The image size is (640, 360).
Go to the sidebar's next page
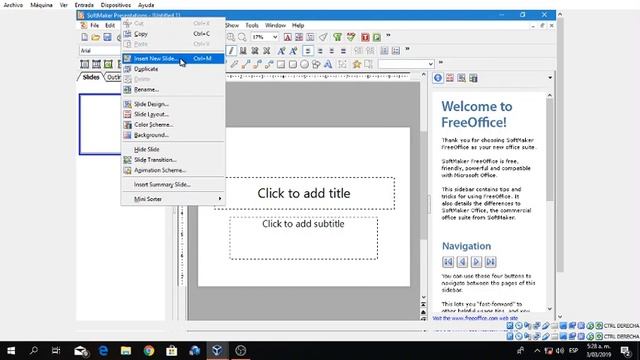[476, 262]
